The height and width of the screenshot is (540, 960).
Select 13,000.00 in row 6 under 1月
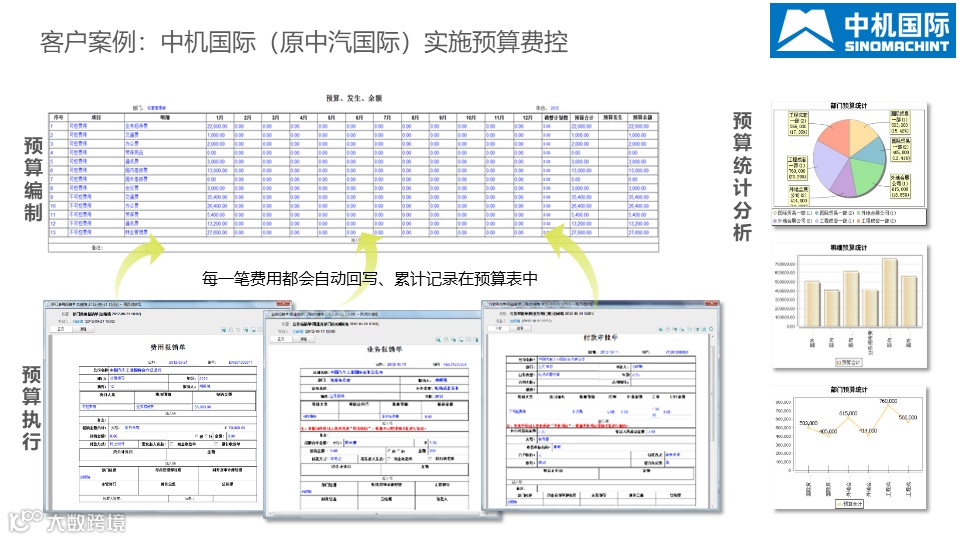[x=217, y=171]
